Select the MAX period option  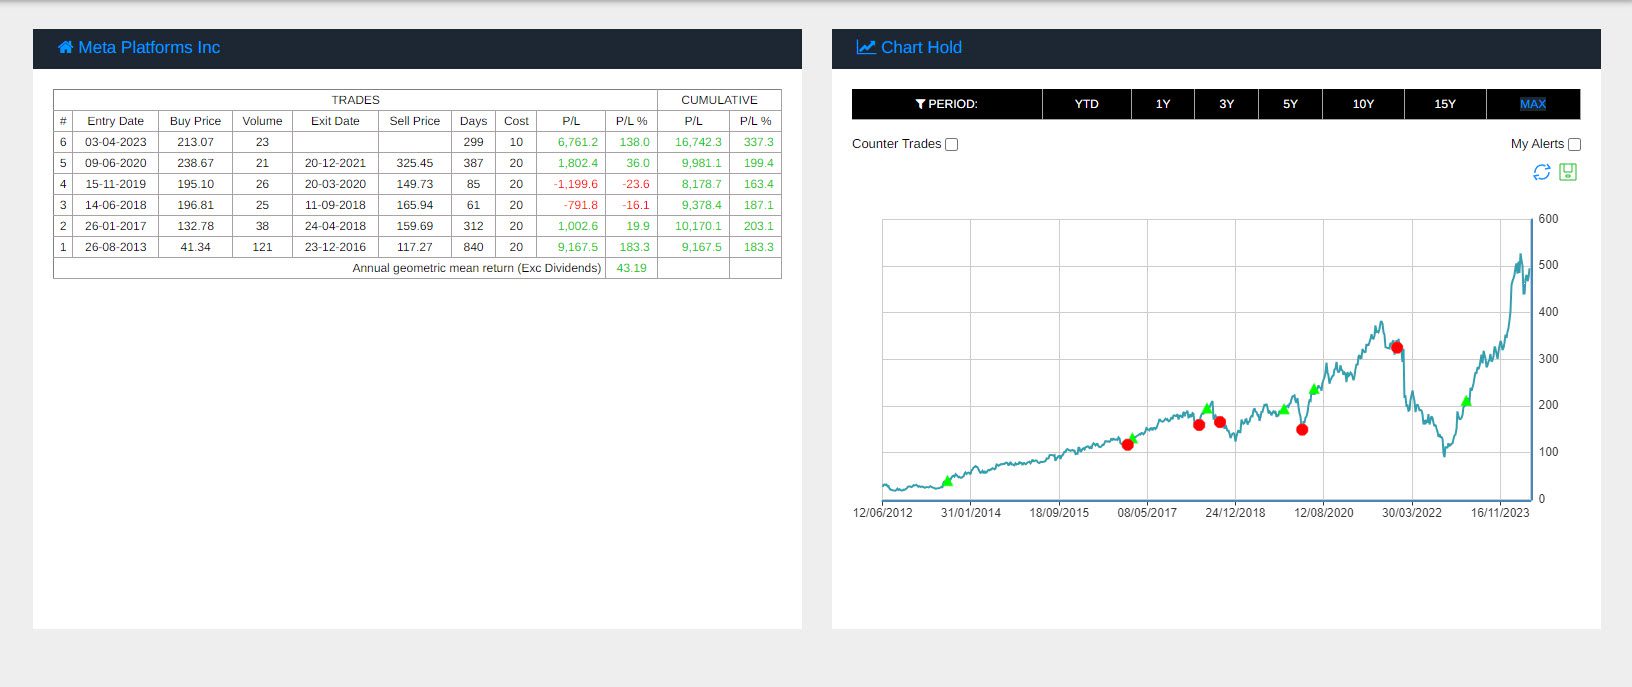[1532, 104]
